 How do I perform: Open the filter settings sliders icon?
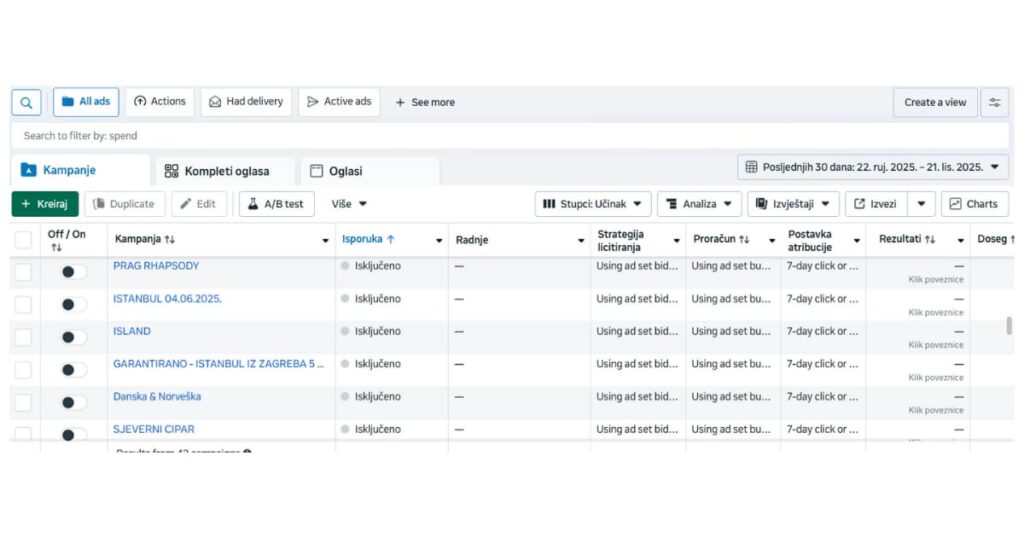pos(994,102)
